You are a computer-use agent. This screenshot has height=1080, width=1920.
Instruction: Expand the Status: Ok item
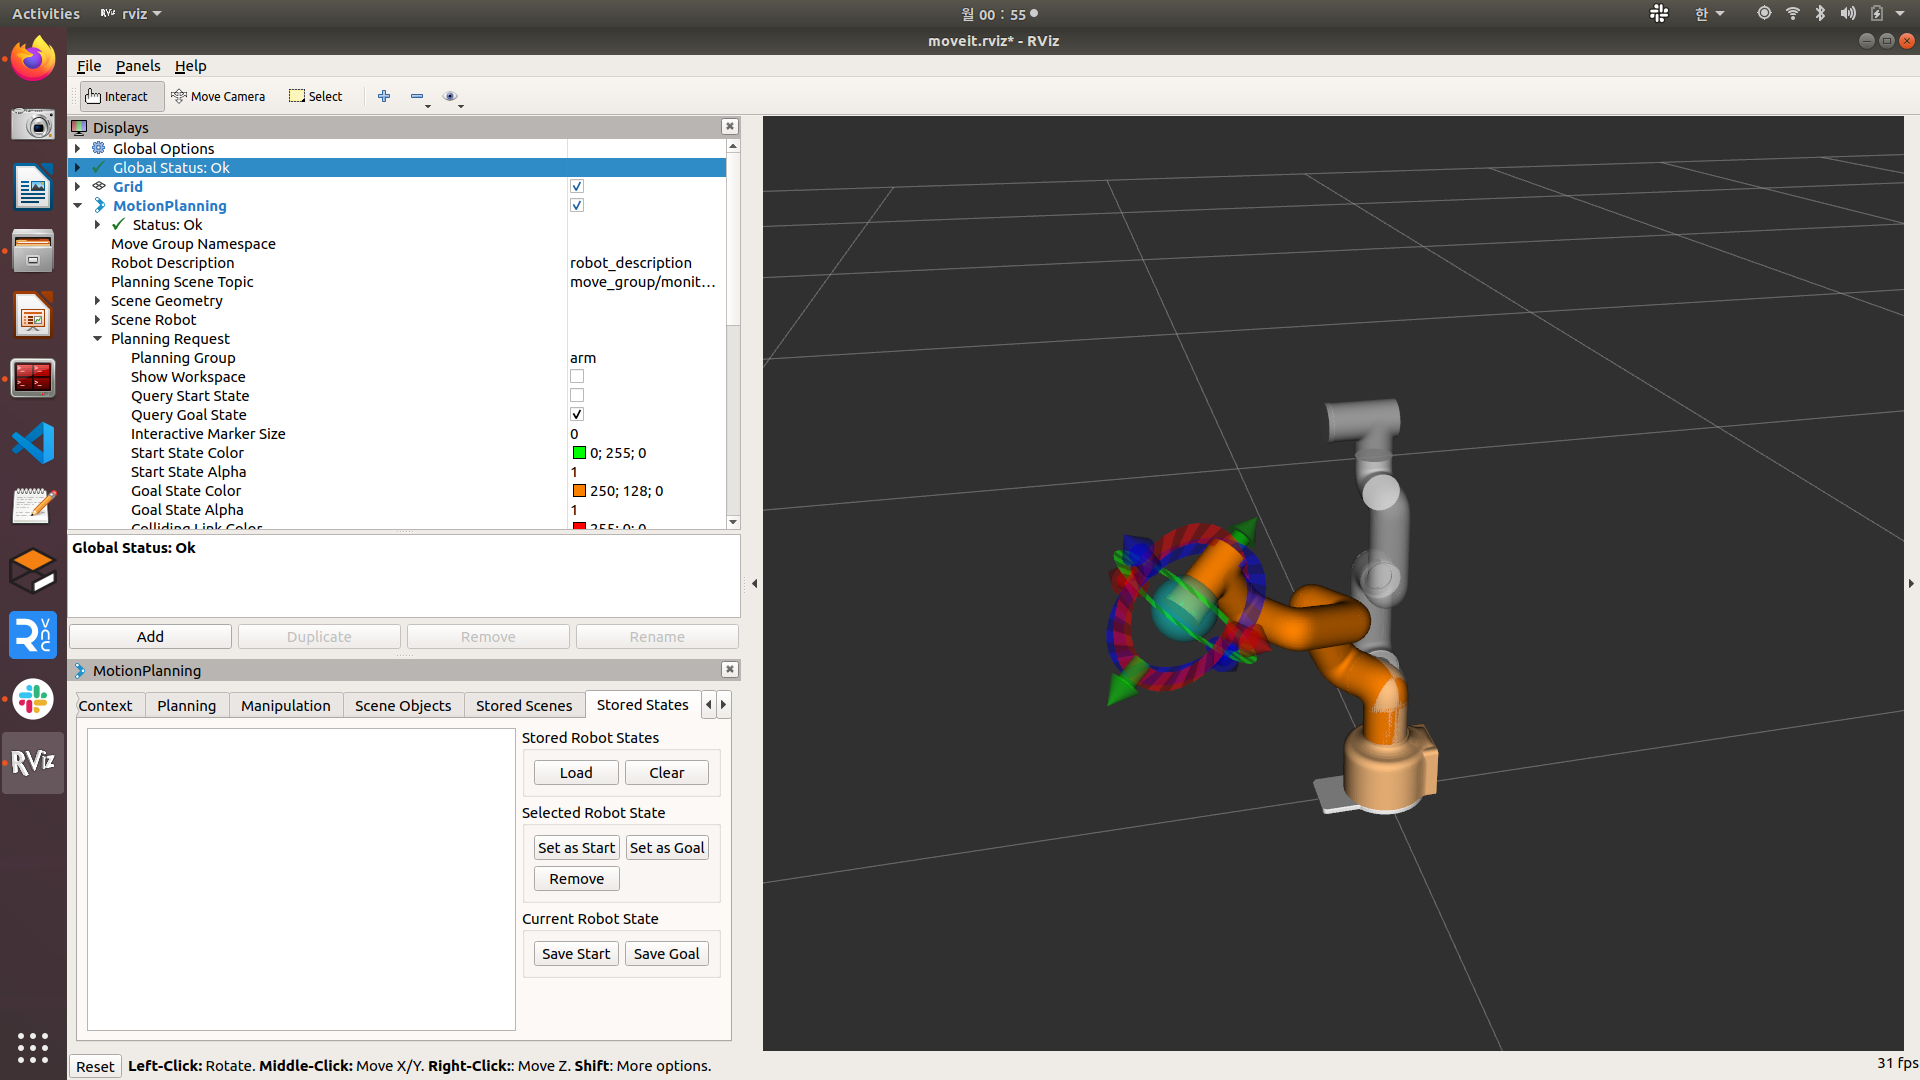pyautogui.click(x=98, y=224)
